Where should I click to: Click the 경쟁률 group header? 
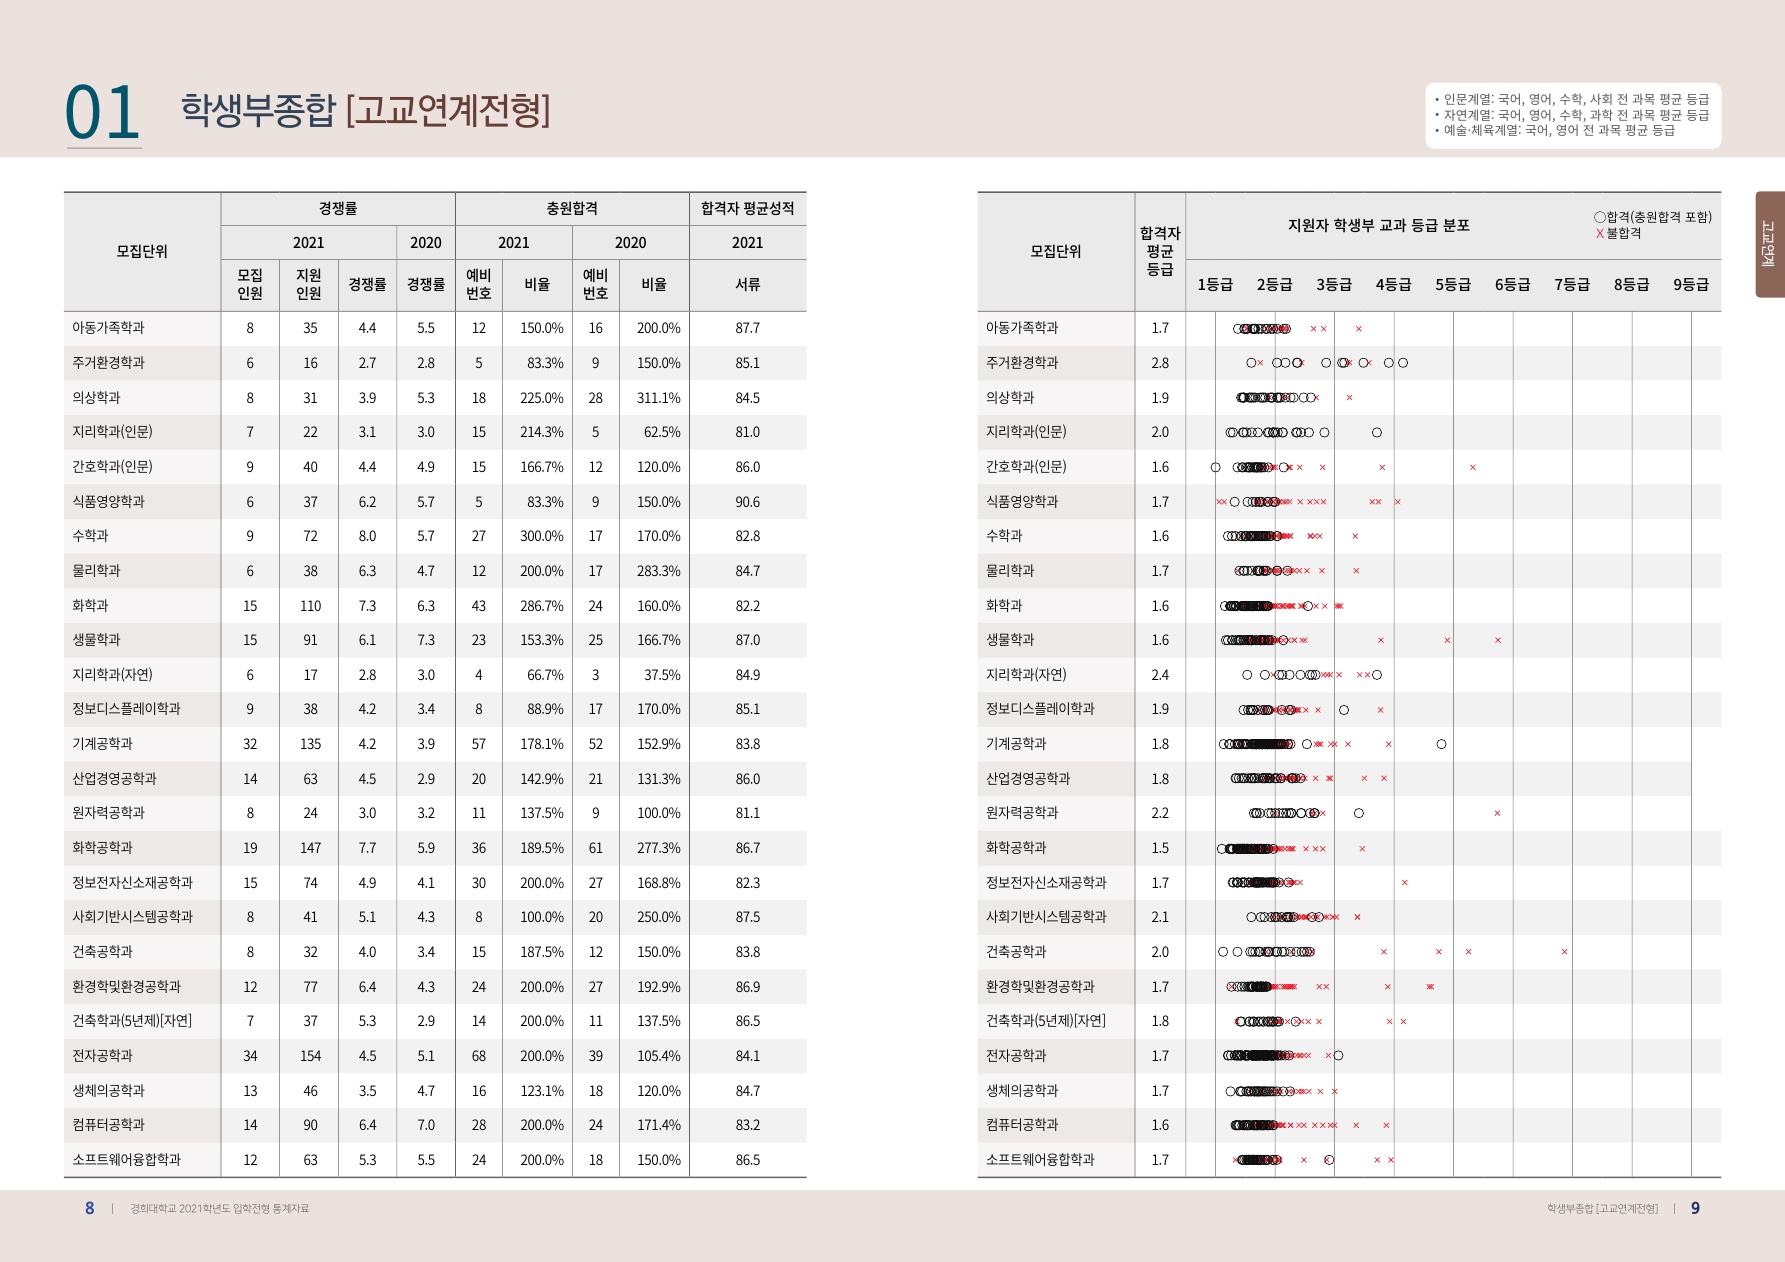[338, 209]
